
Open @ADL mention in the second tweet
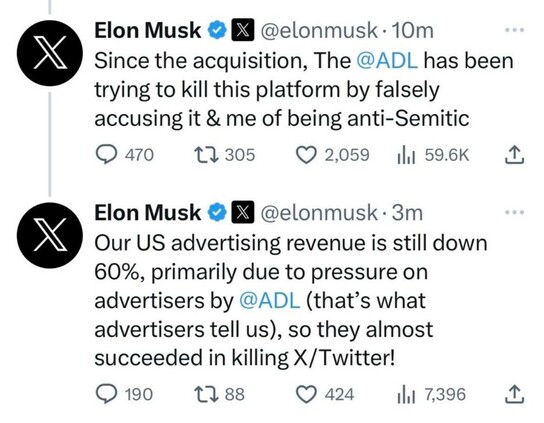point(270,300)
